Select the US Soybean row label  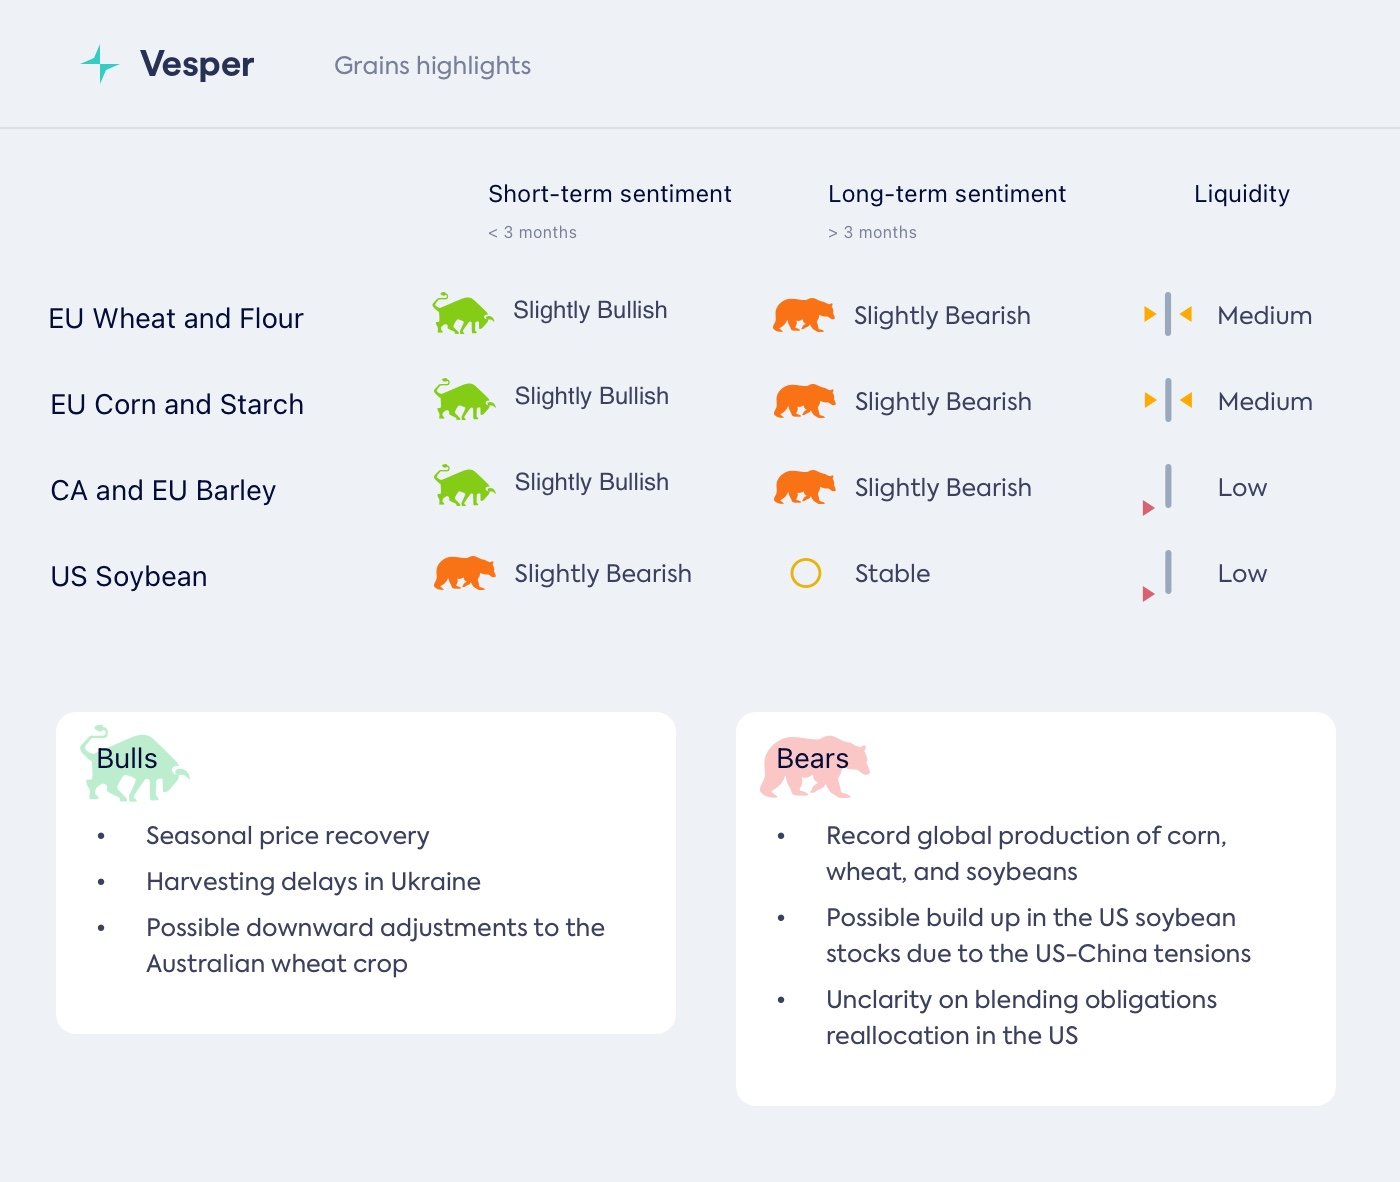coord(129,576)
